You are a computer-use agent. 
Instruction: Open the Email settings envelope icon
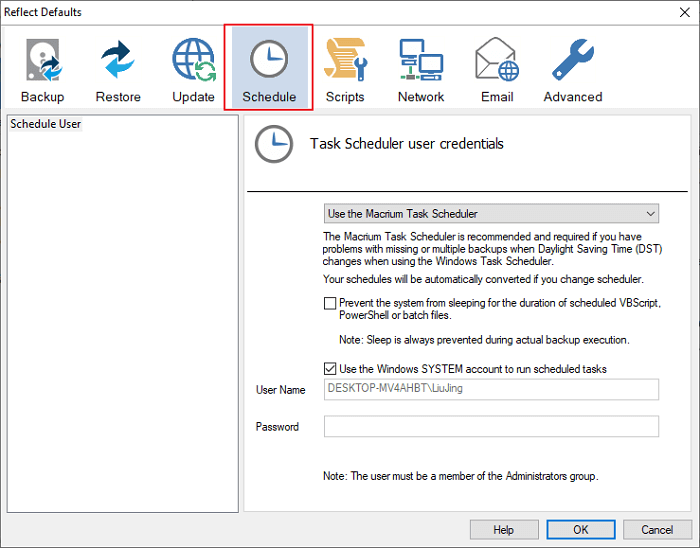(497, 69)
